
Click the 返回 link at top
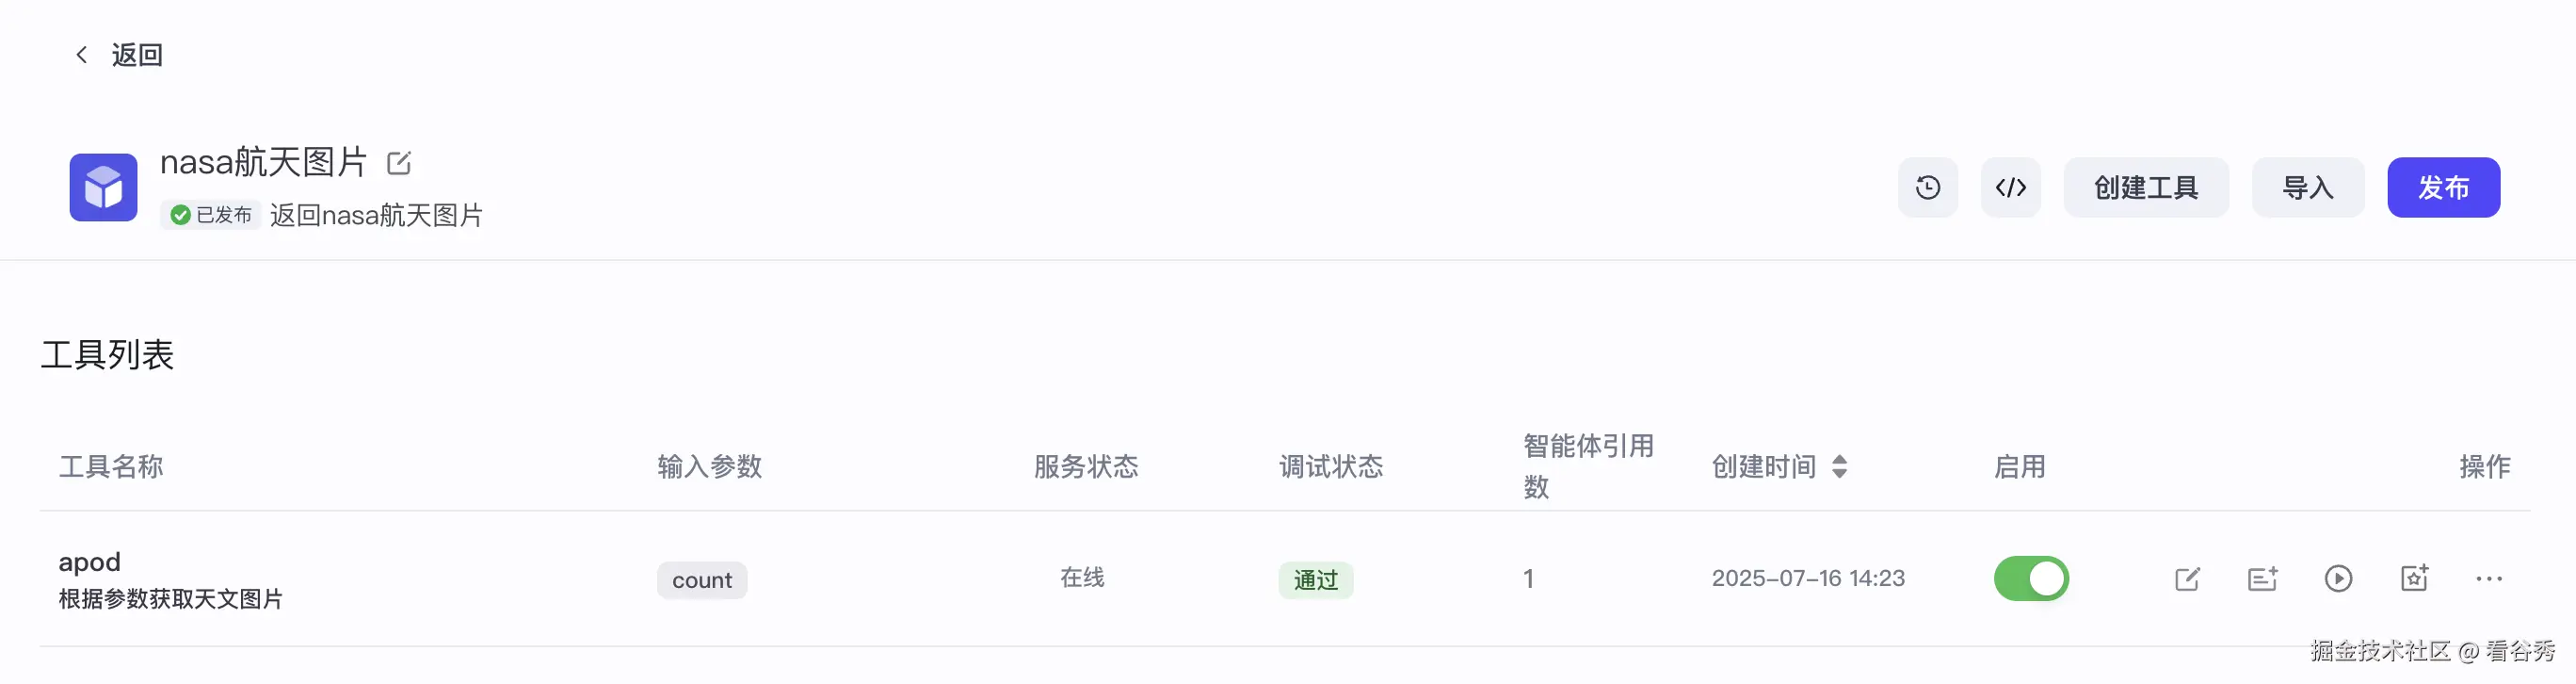(137, 54)
